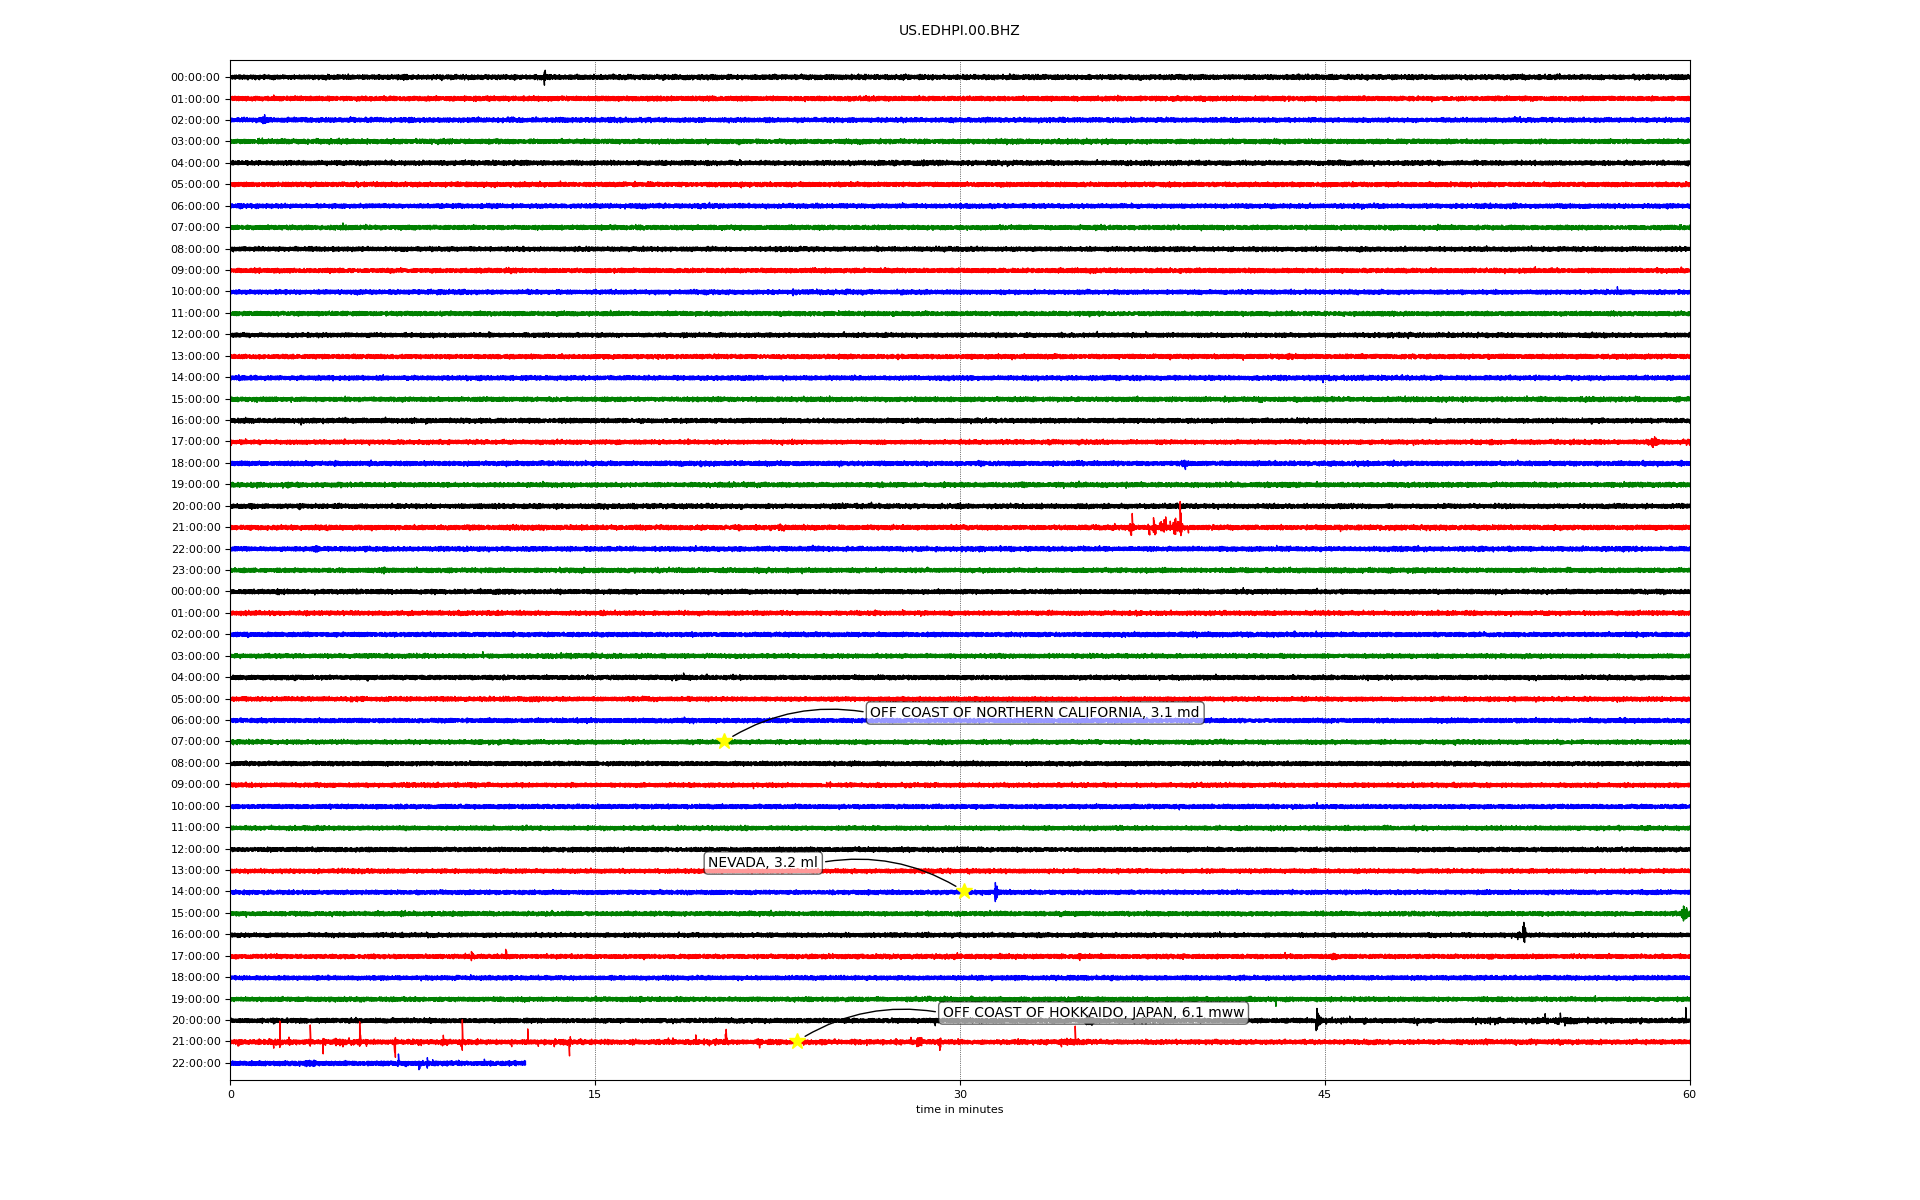Click the x-axis tick label 15
Screen dimensions: 1920x1200
pos(595,1094)
